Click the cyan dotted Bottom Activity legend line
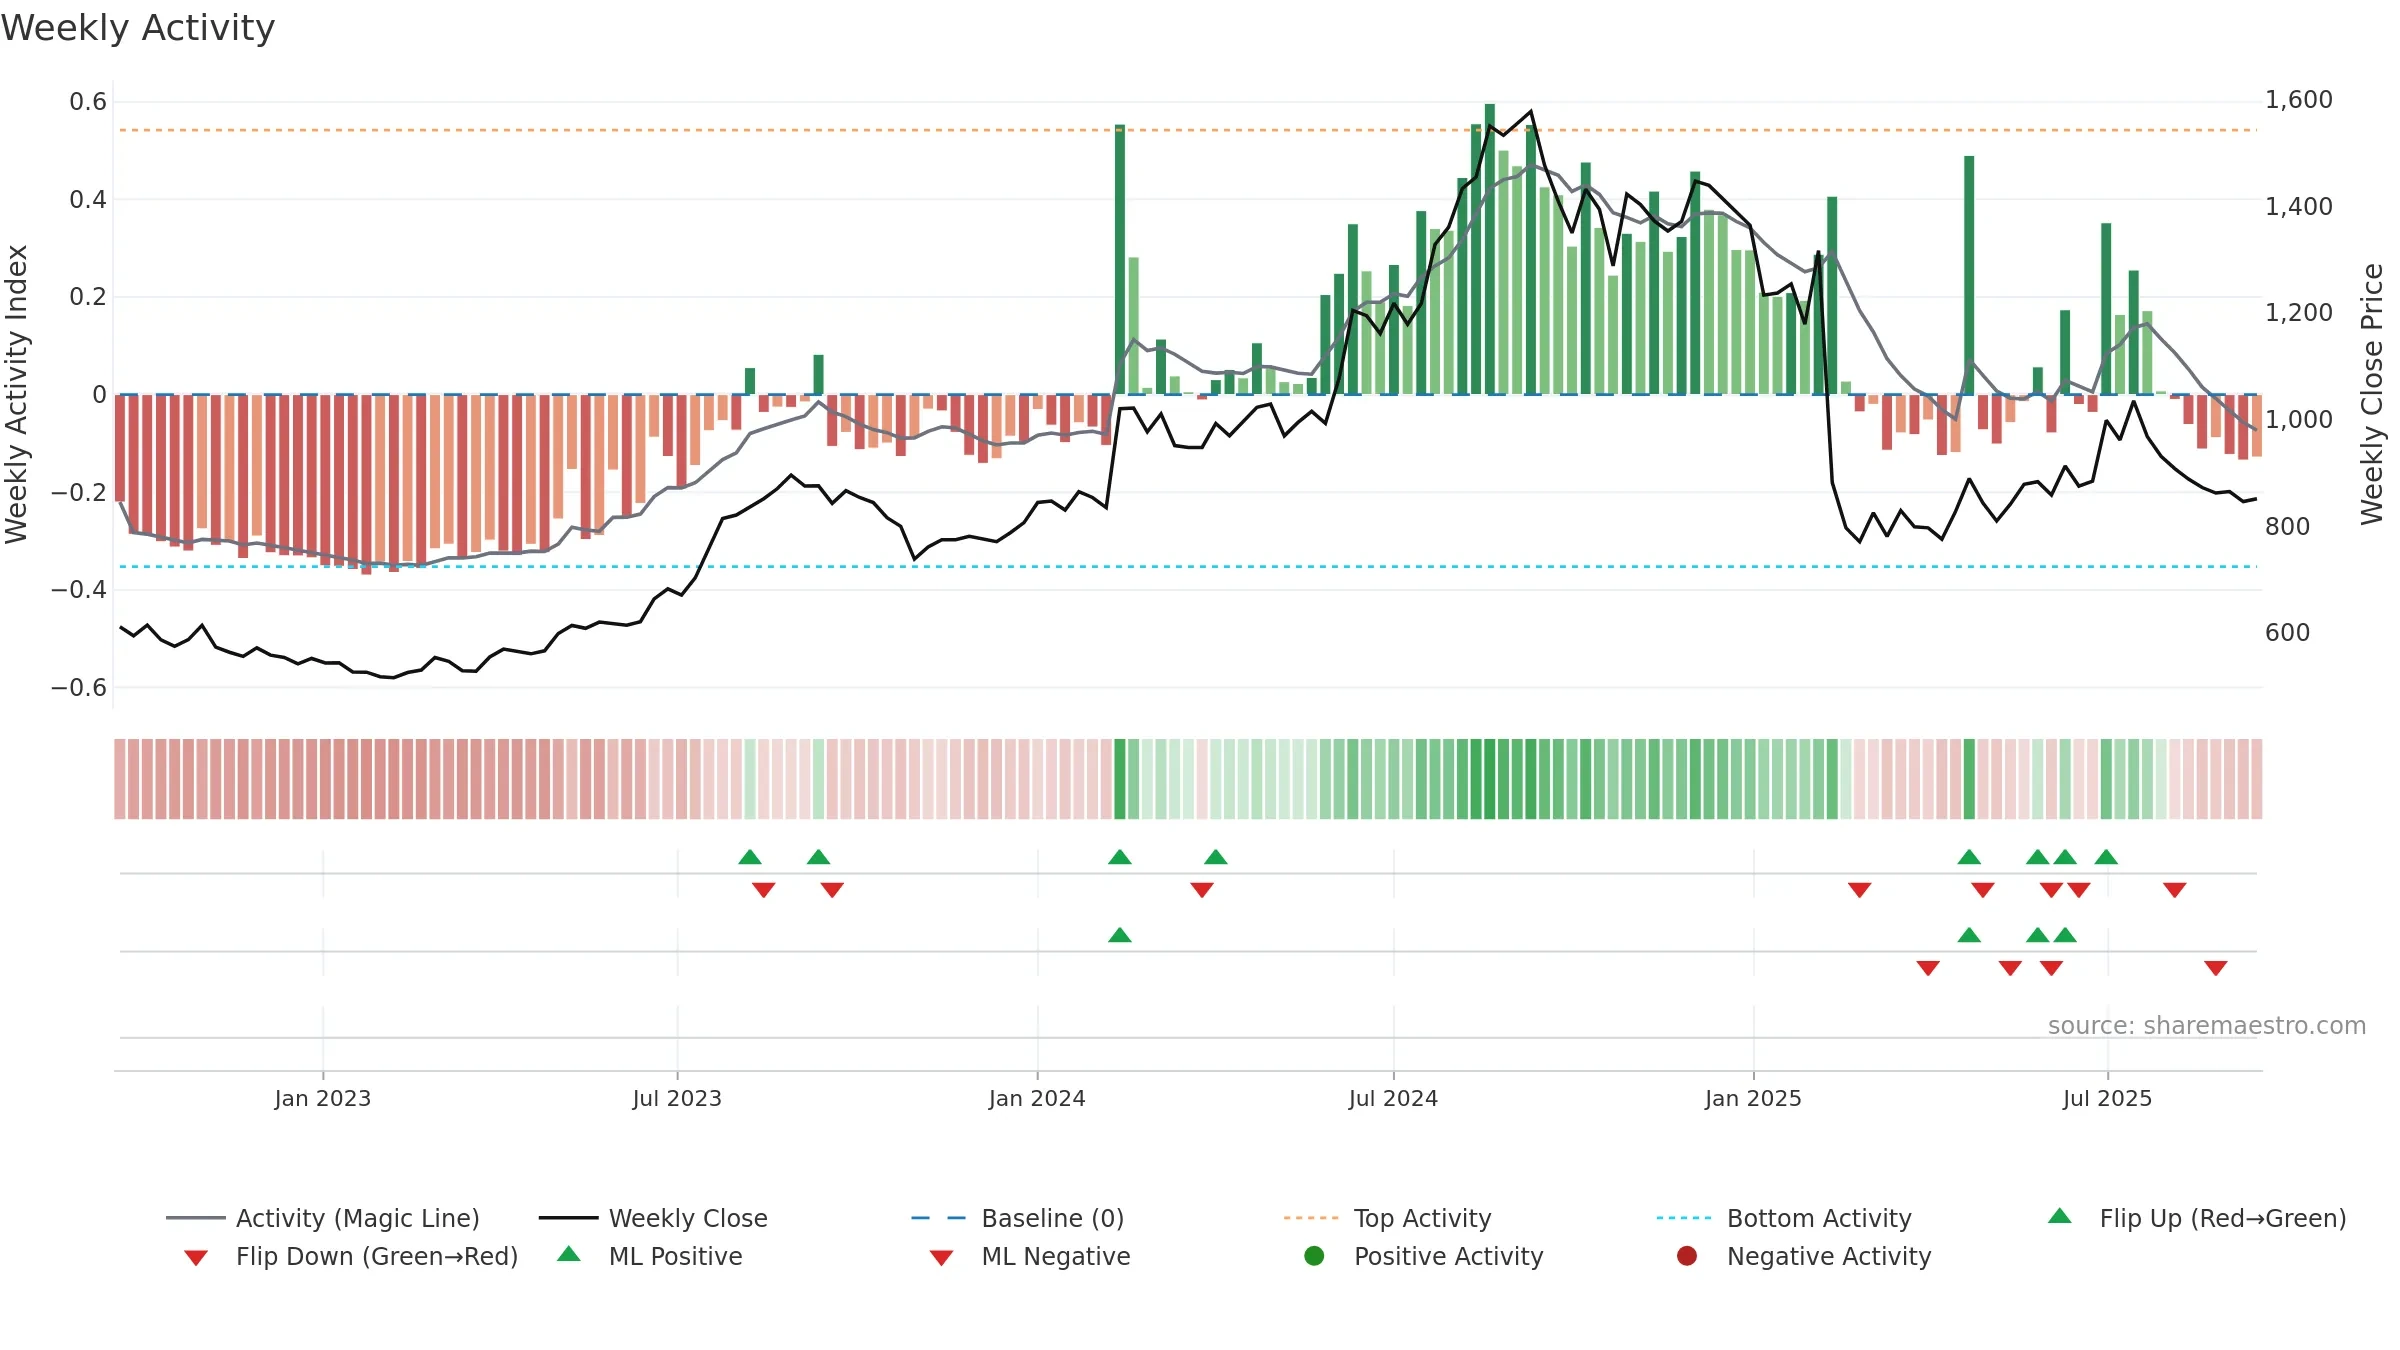 coord(1684,1218)
